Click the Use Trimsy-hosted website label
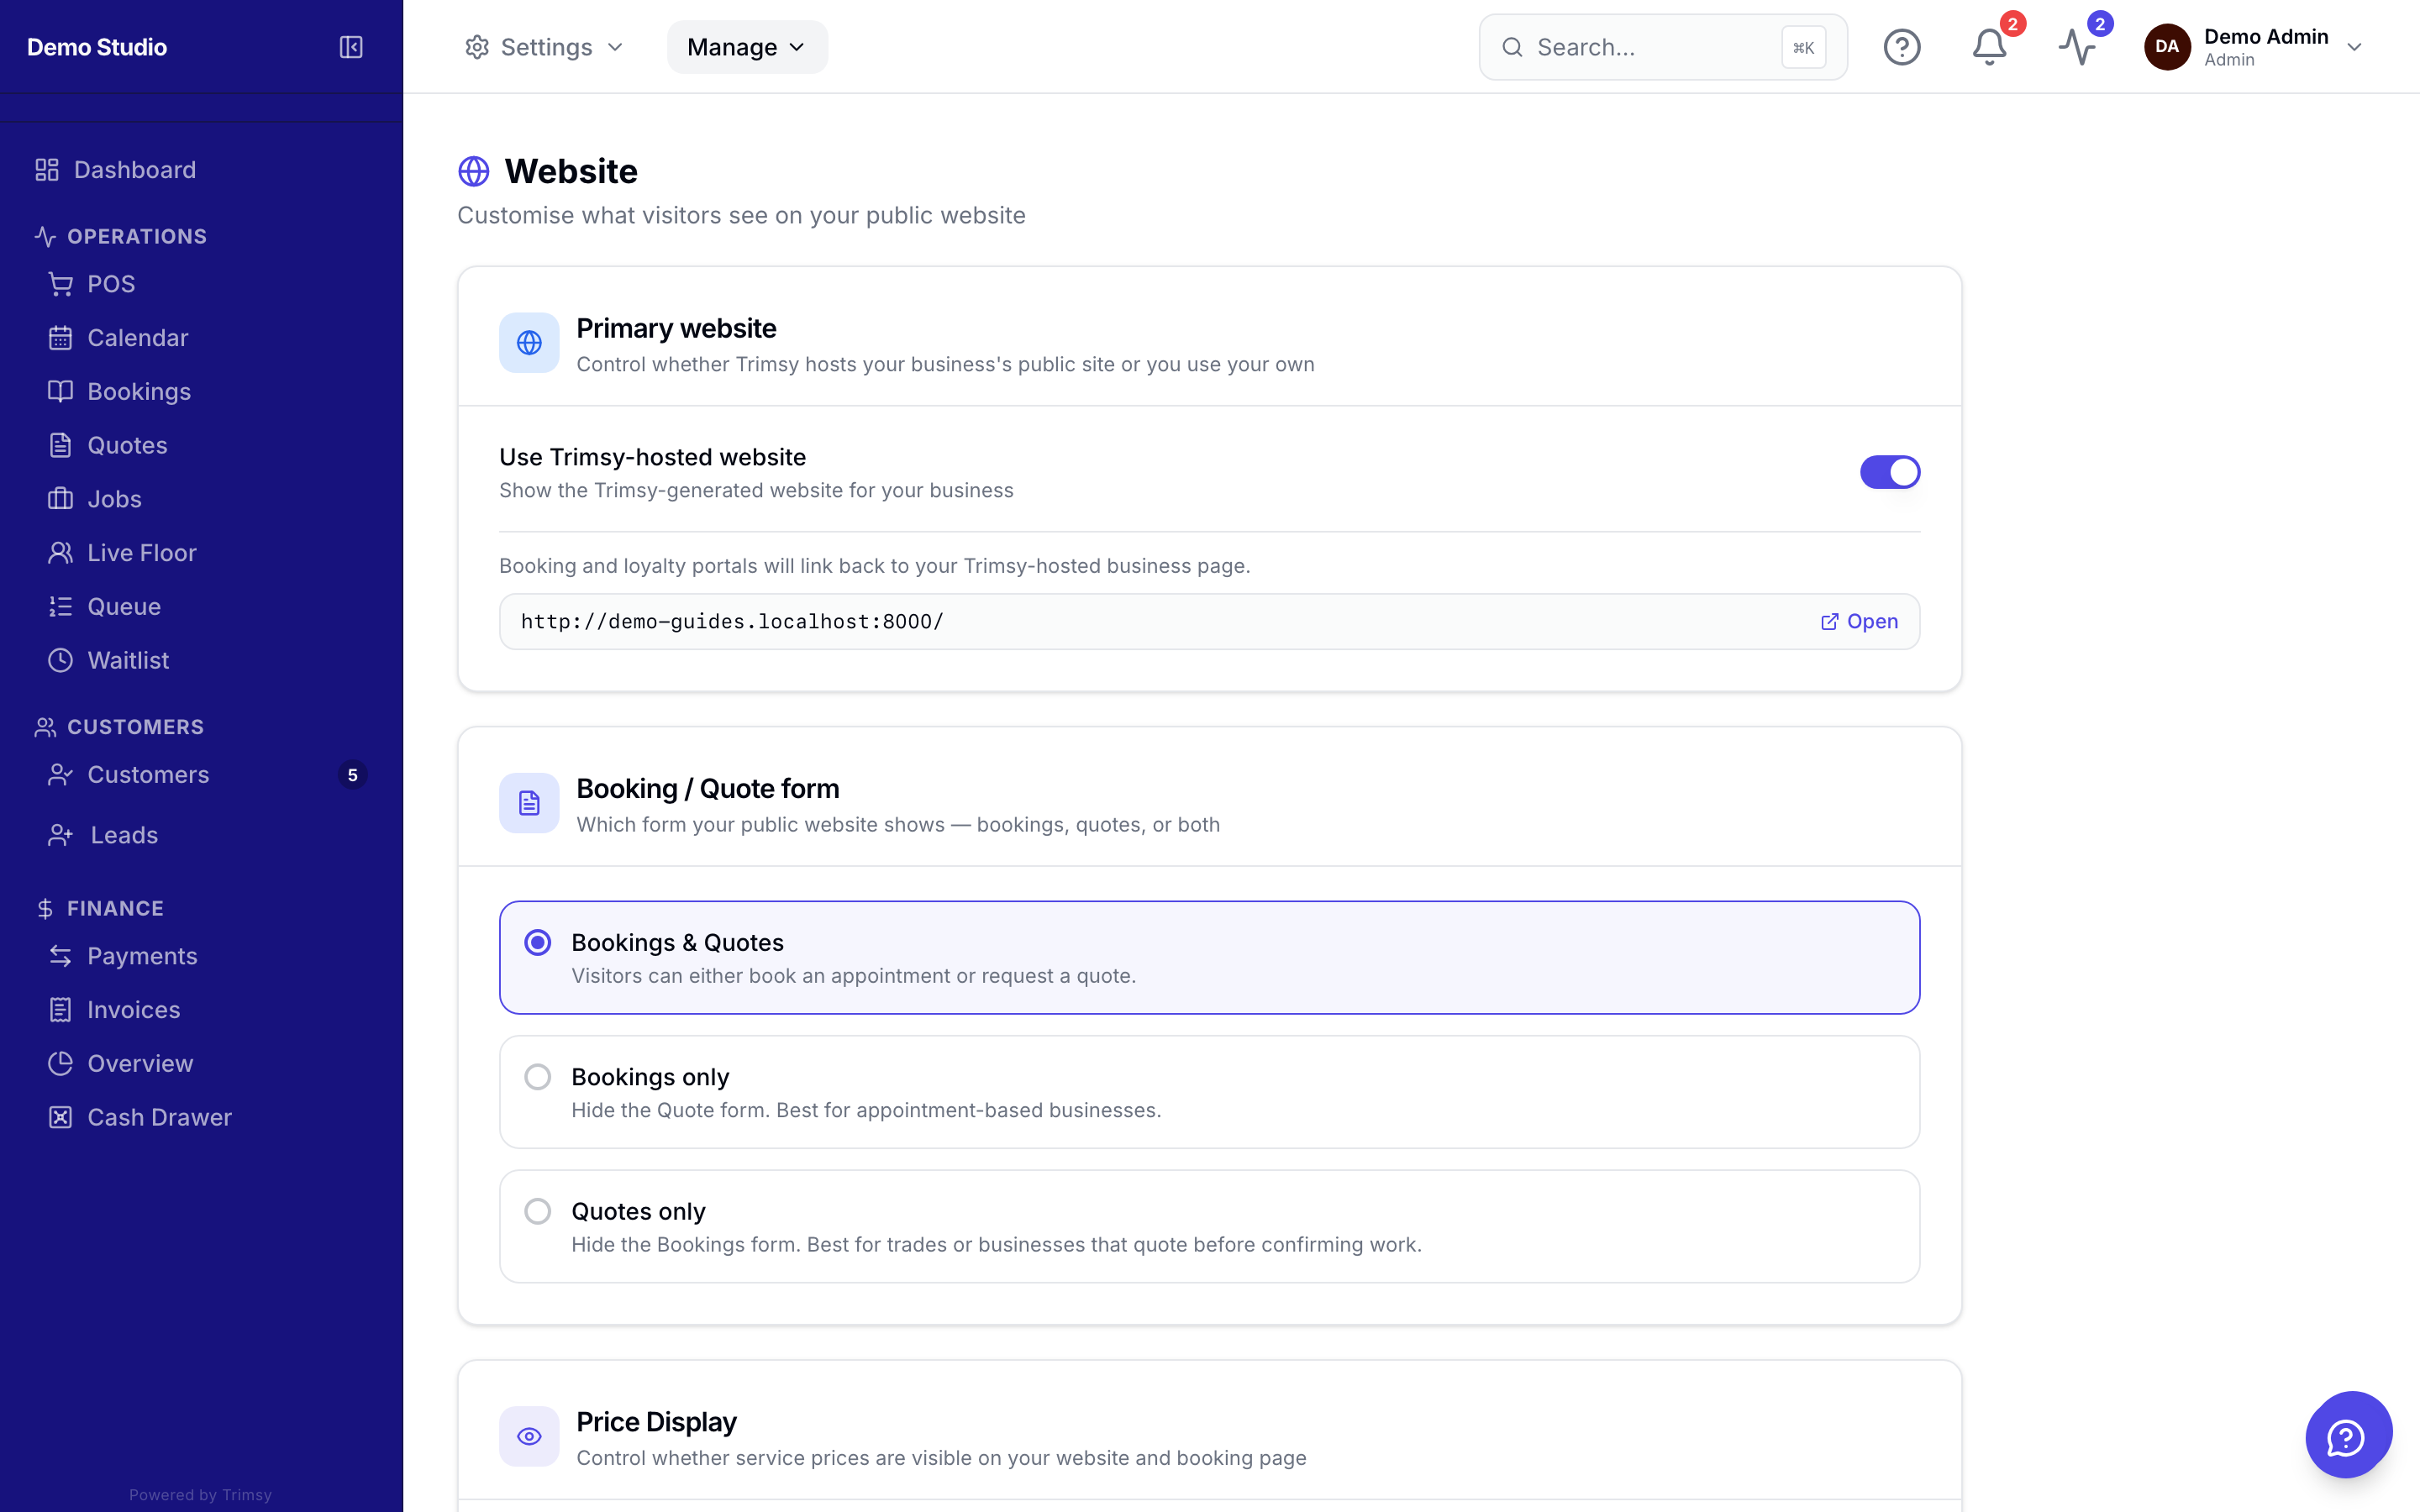Screen dimensions: 2420x1512 point(652,457)
